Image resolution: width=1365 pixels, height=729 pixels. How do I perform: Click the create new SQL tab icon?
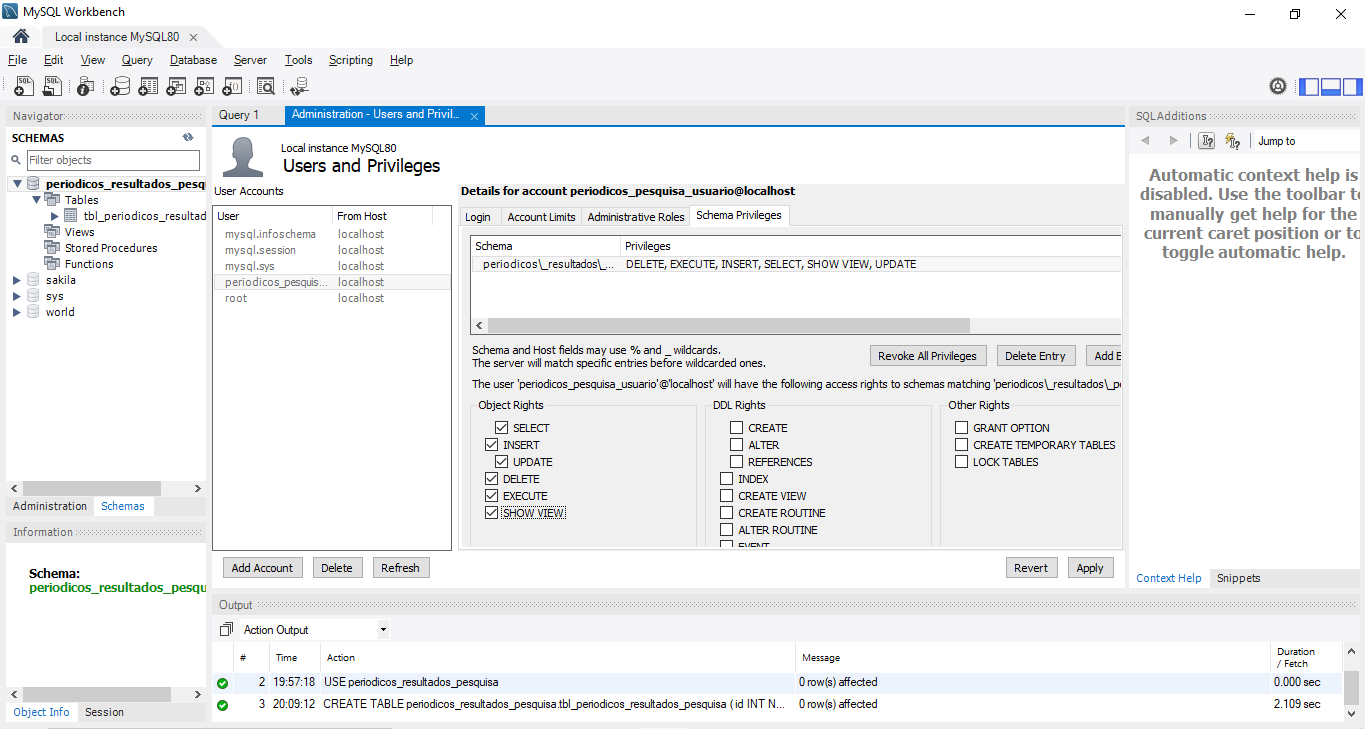point(24,87)
